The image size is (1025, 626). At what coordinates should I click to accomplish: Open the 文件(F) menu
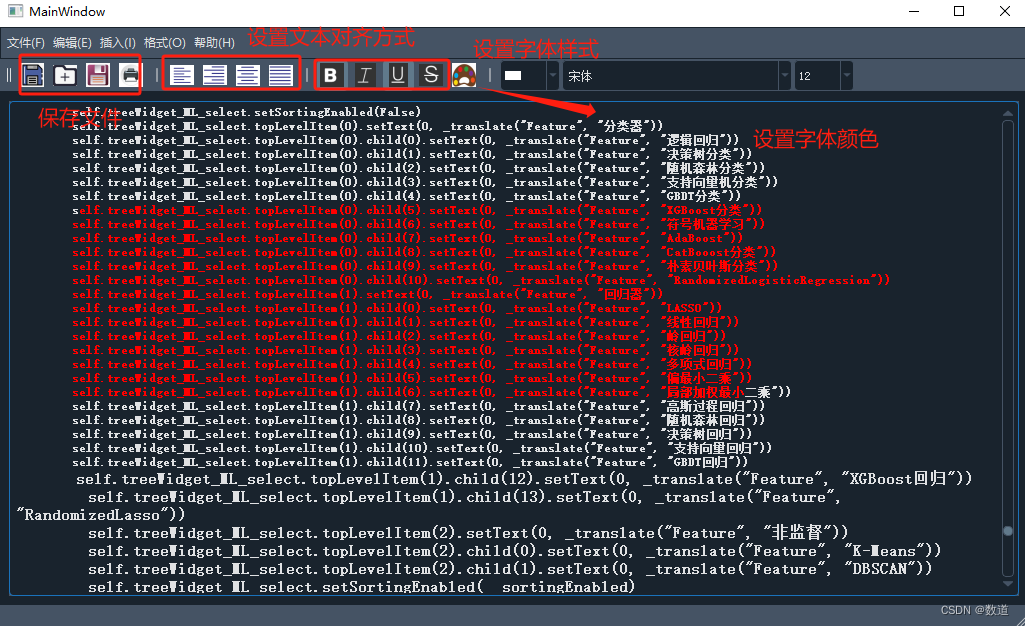[28, 44]
